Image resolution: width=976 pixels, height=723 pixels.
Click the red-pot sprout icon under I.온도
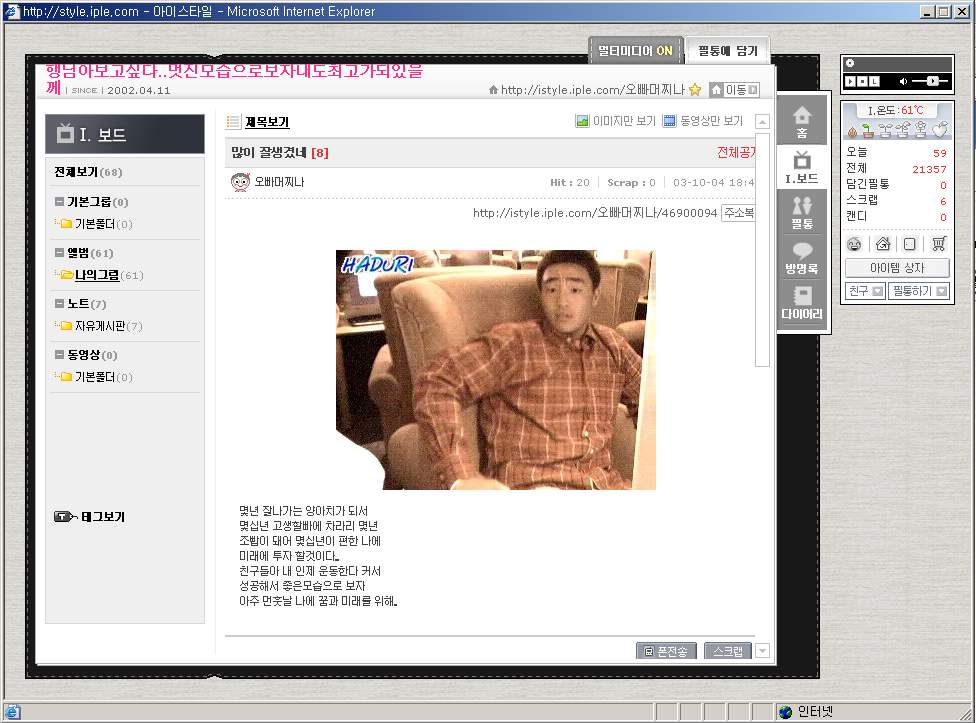point(867,131)
